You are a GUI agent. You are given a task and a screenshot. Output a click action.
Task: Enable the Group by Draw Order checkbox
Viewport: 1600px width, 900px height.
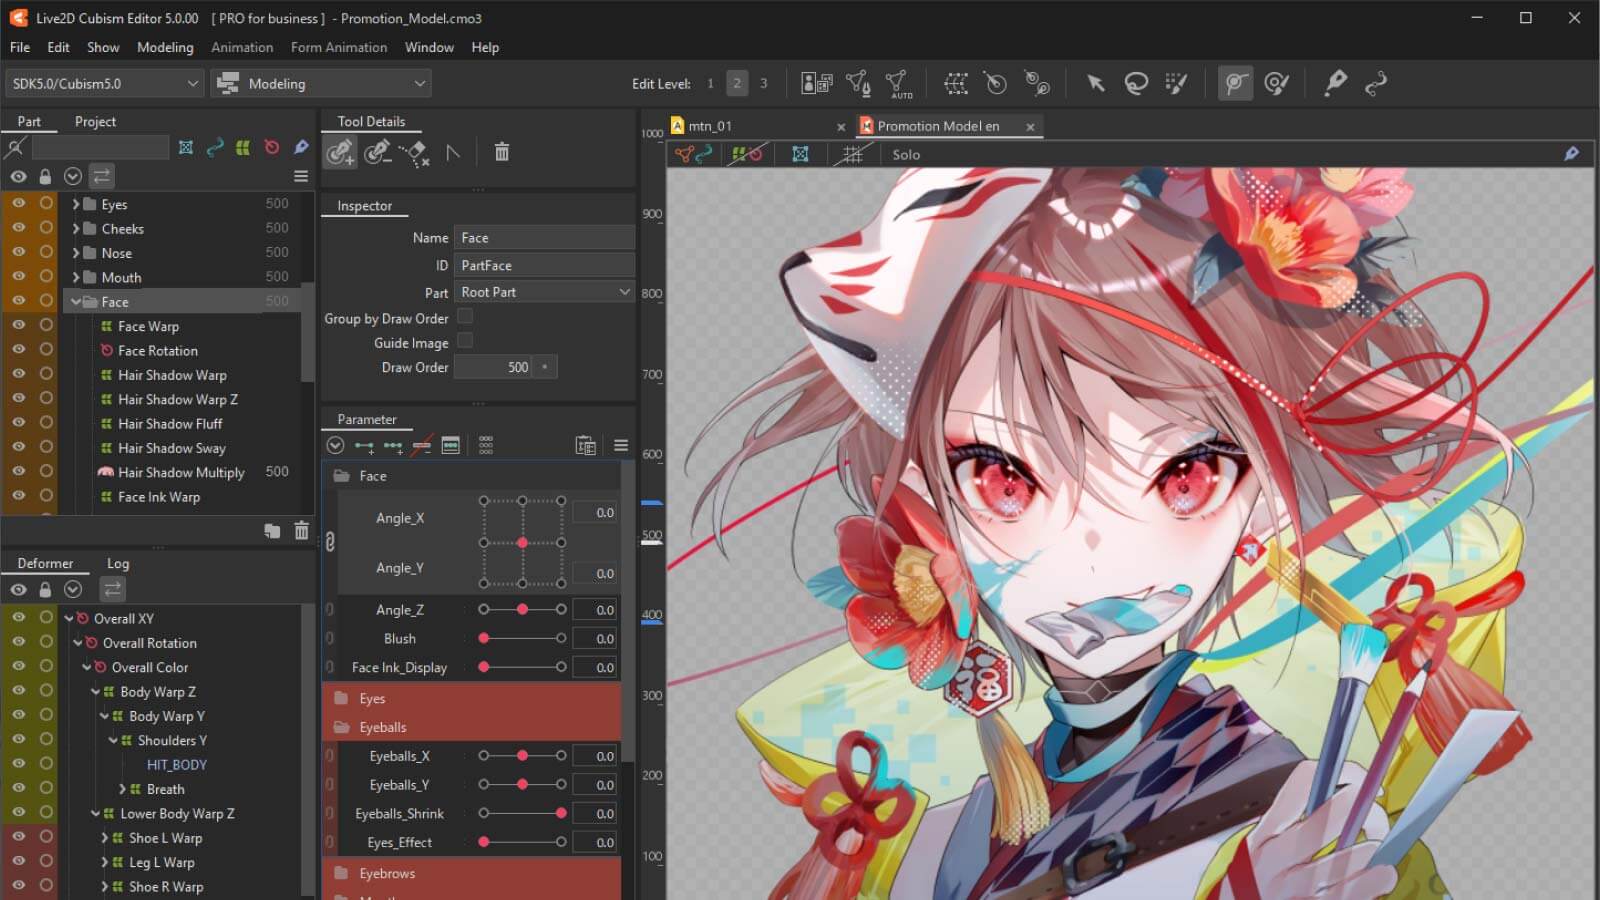pyautogui.click(x=465, y=317)
